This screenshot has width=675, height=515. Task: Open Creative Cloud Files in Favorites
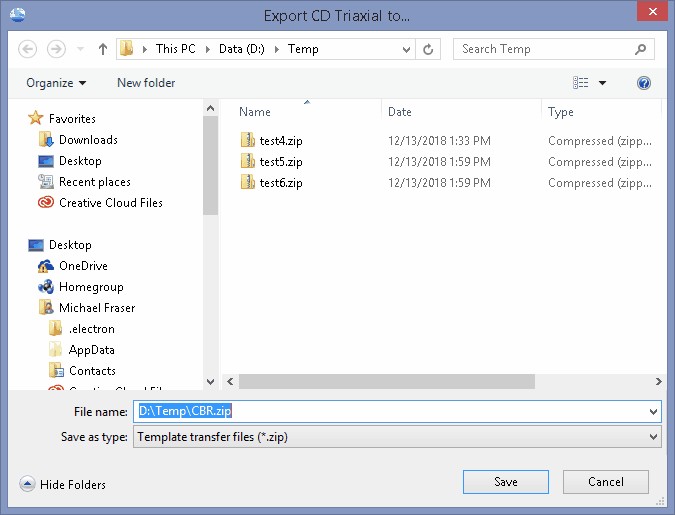pos(110,203)
